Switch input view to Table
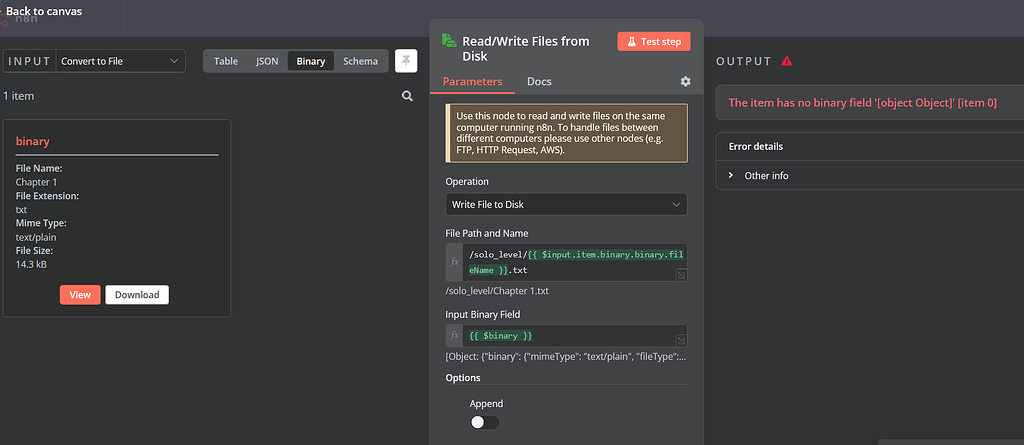This screenshot has height=445, width=1024. (x=226, y=61)
